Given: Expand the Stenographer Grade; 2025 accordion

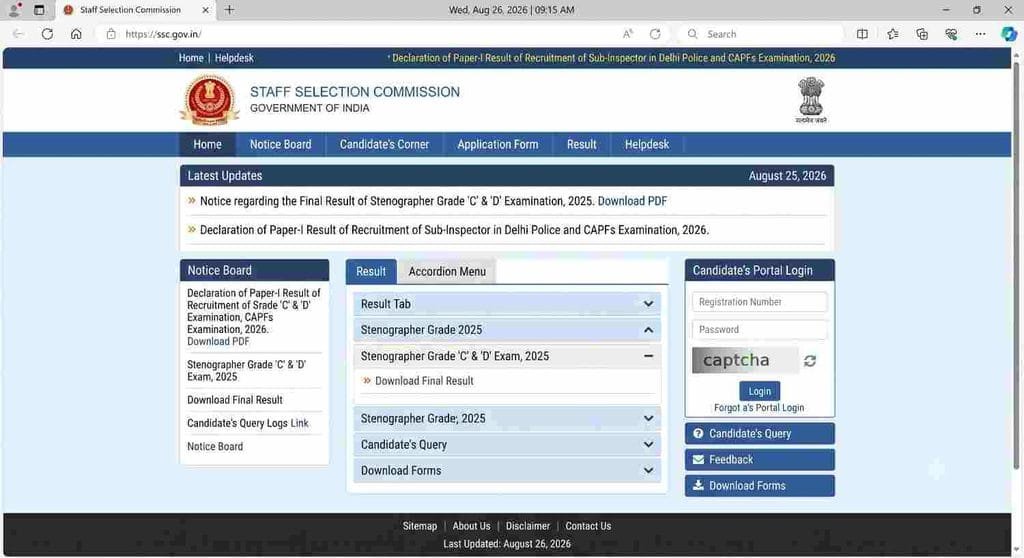Looking at the screenshot, I should [x=507, y=418].
